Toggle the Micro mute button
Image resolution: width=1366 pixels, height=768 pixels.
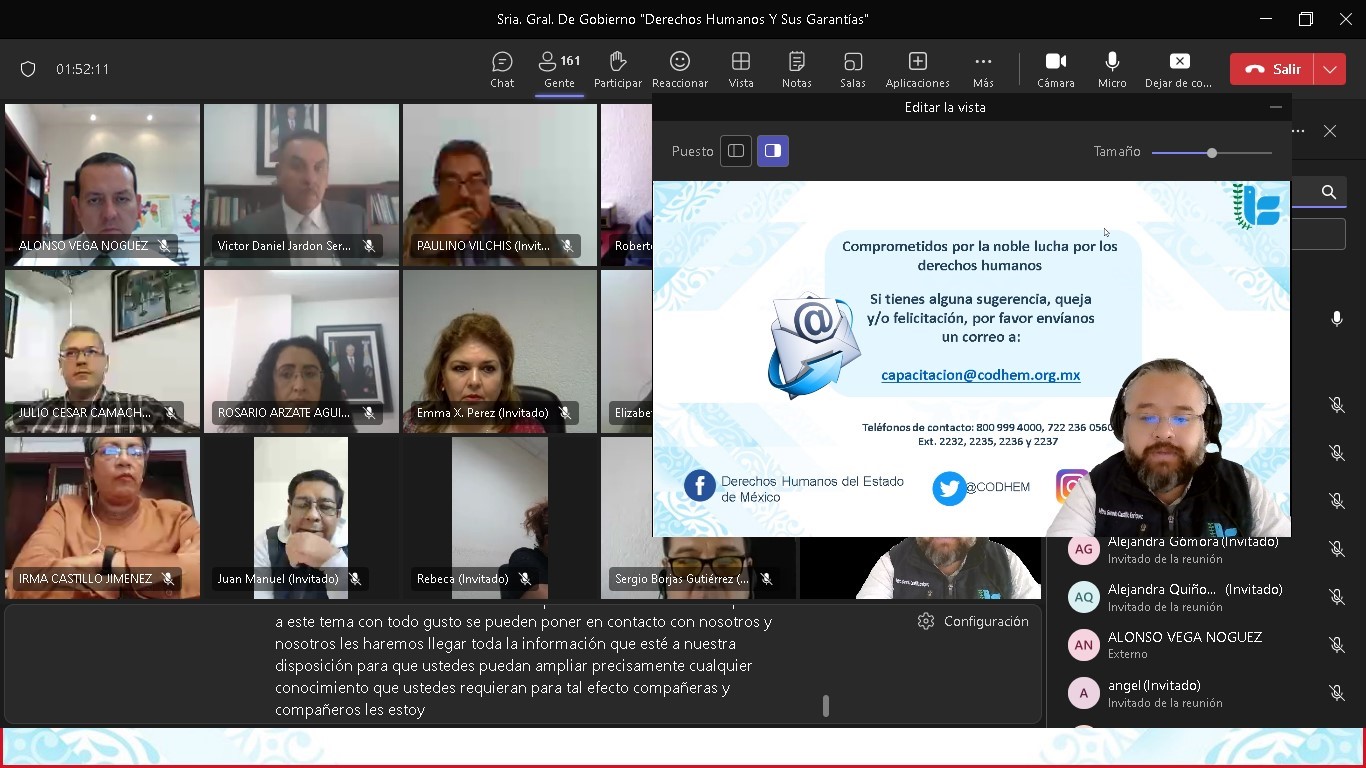pos(1112,69)
